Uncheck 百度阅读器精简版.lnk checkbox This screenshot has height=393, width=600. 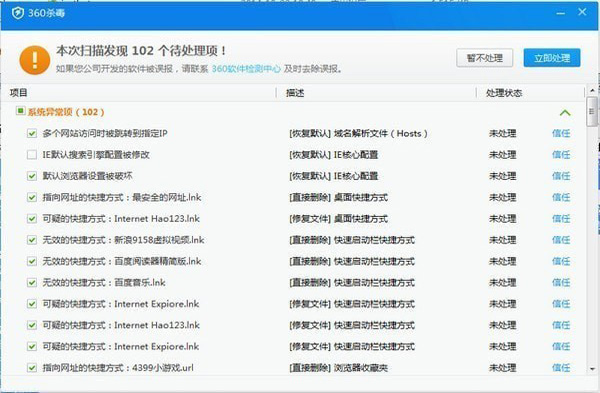[x=32, y=261]
